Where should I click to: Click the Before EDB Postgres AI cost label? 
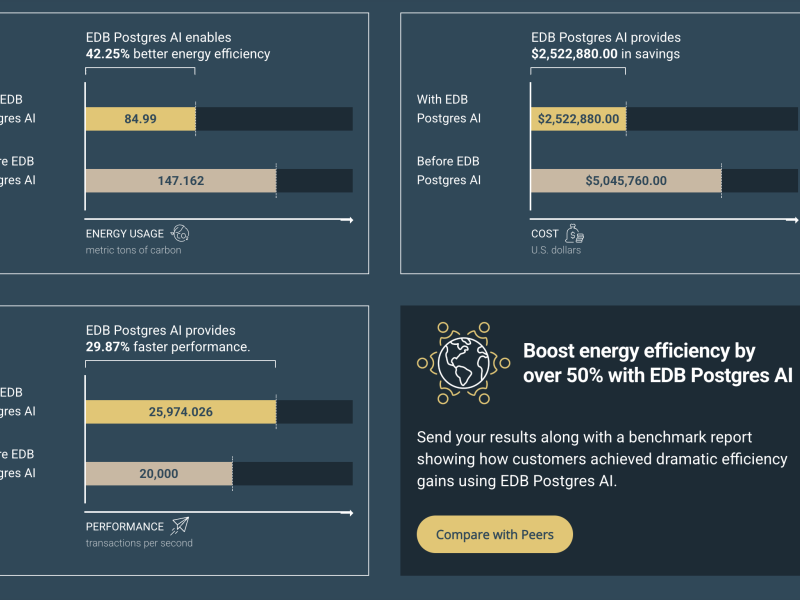(x=448, y=171)
